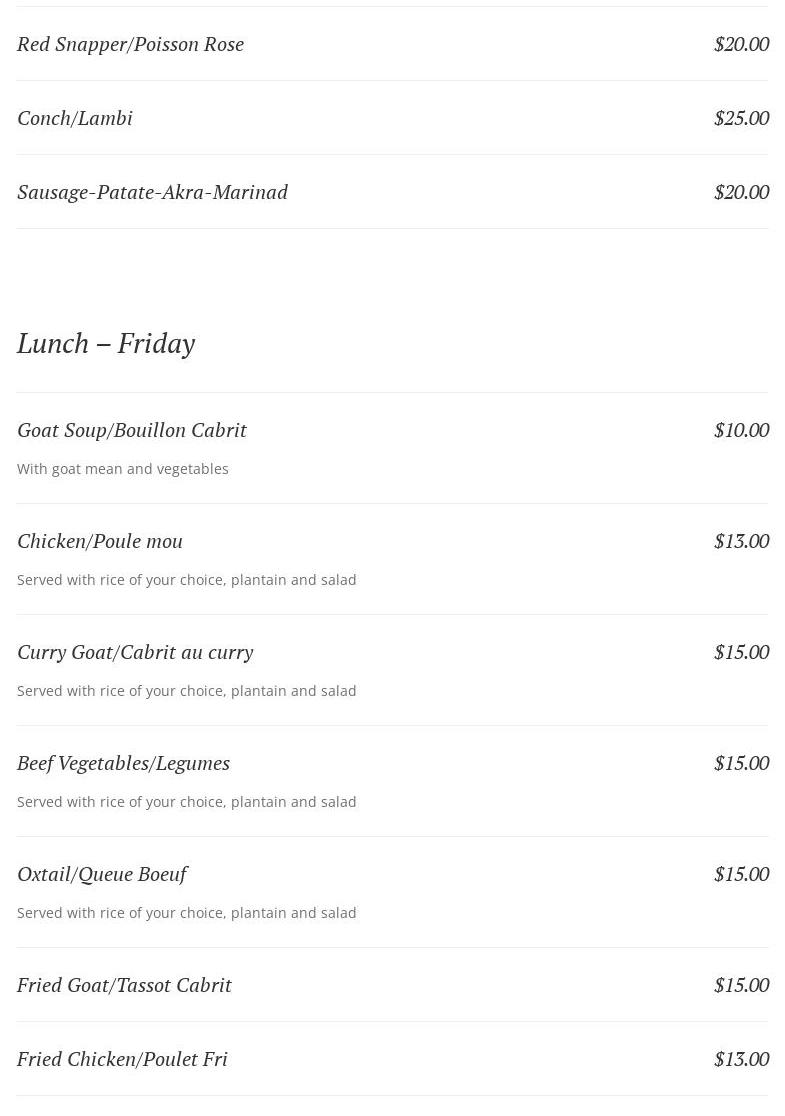
Task: Click the $20.00 Red Snapper price
Action: tap(742, 44)
